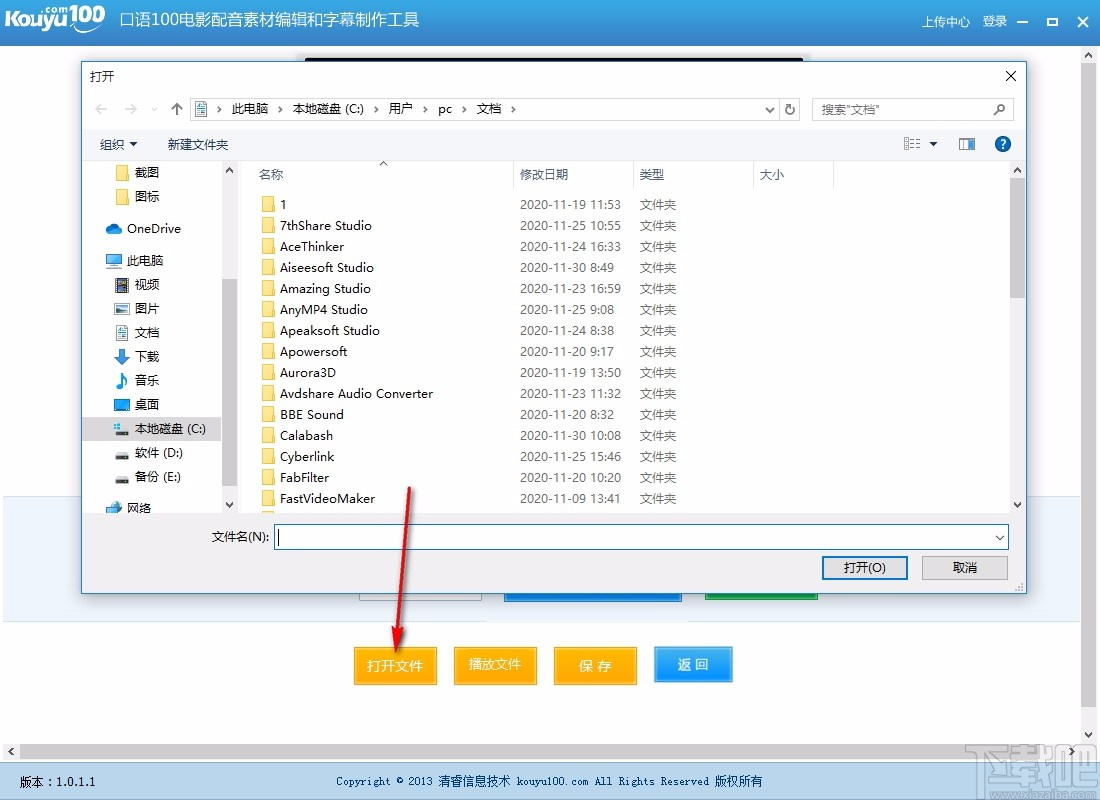This screenshot has height=800, width=1100.
Task: Open 音乐 folder in sidebar
Action: click(138, 380)
